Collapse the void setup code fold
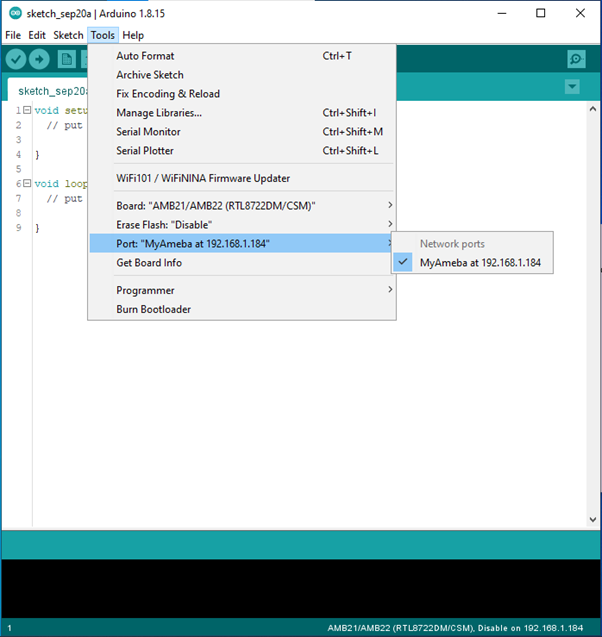 [x=27, y=110]
